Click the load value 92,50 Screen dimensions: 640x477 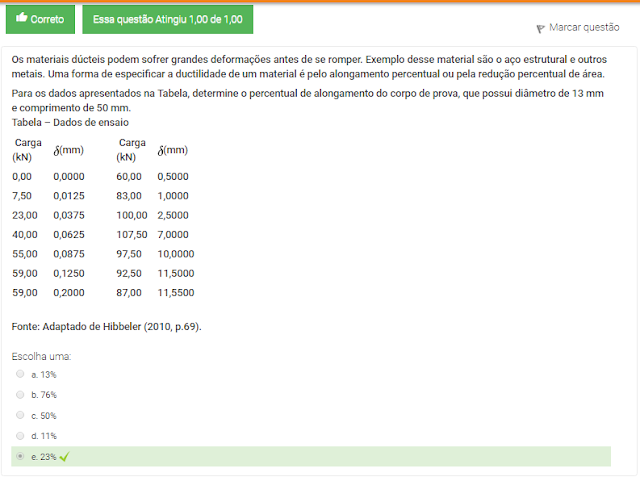pyautogui.click(x=129, y=273)
